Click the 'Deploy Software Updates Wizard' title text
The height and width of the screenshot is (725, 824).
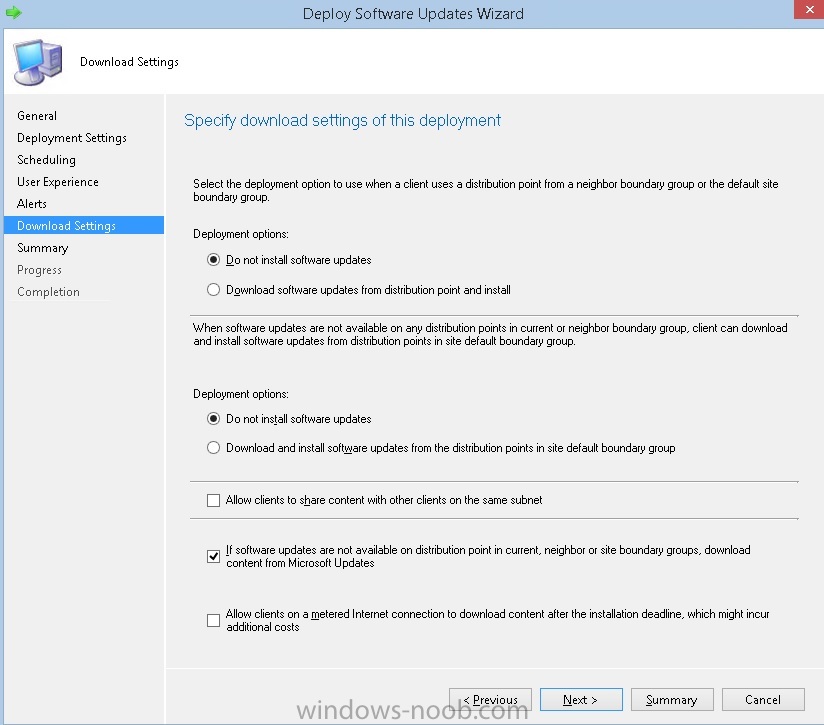click(413, 14)
